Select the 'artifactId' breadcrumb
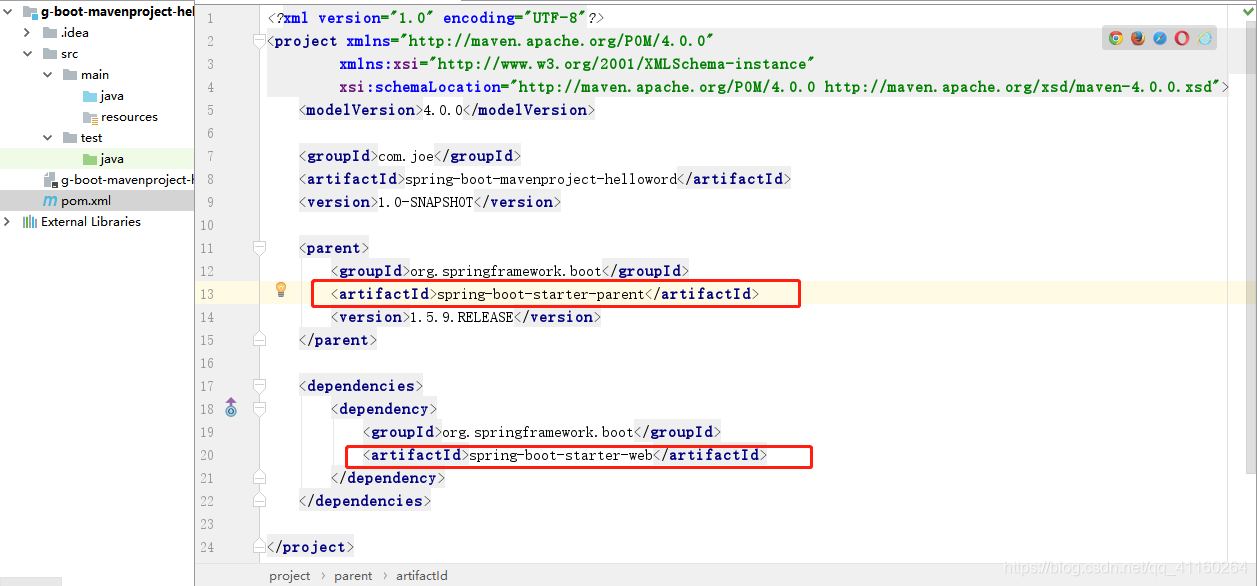 click(422, 576)
